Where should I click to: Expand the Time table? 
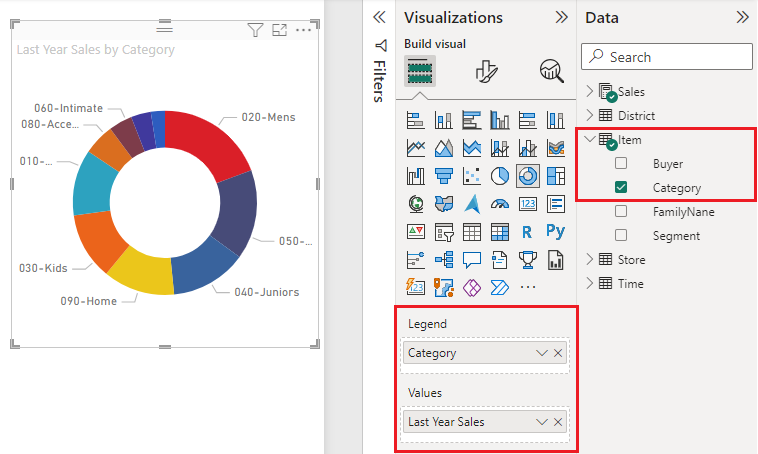[x=589, y=283]
